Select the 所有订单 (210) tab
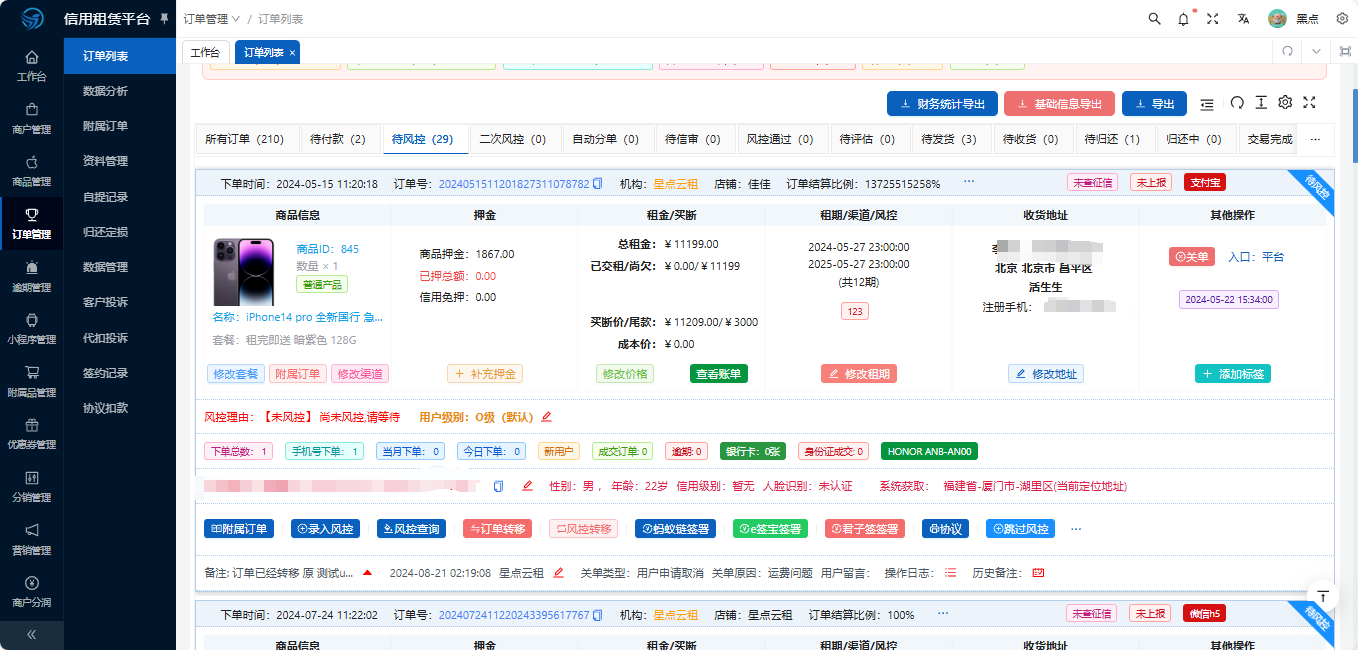1358x650 pixels. point(245,139)
